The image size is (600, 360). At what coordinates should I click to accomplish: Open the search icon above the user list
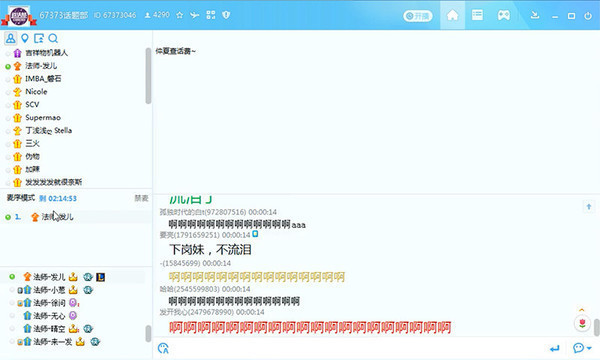click(x=53, y=38)
